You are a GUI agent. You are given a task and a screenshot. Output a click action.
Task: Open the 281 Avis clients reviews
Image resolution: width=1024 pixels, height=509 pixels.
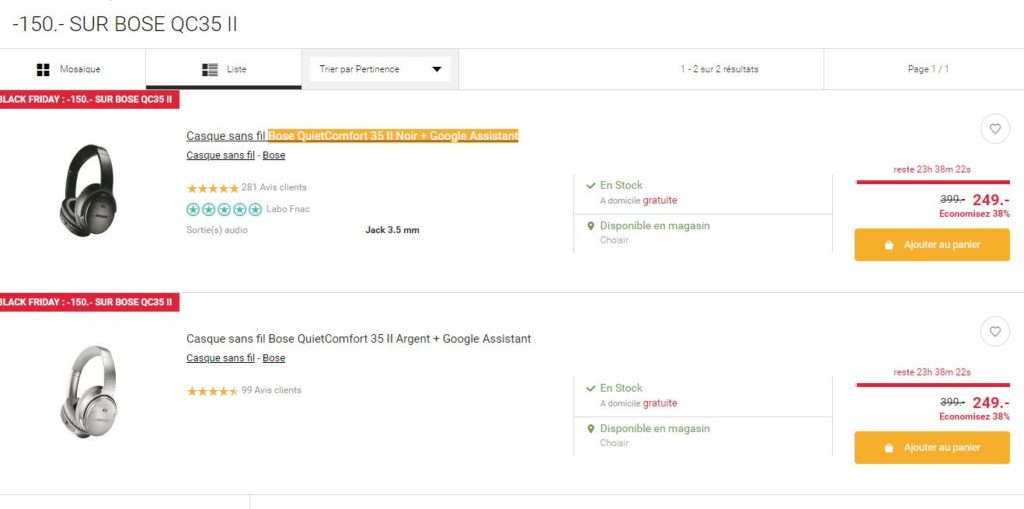coord(273,187)
